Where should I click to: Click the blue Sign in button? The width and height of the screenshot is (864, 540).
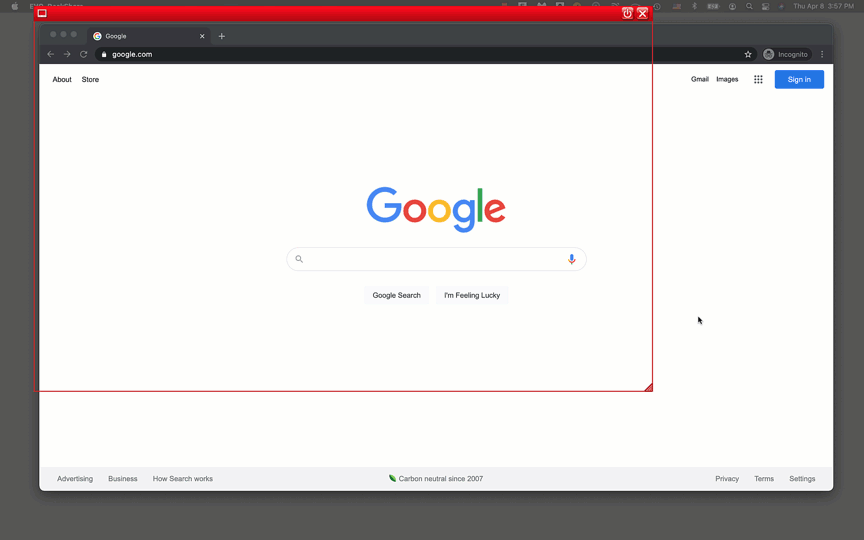click(799, 79)
